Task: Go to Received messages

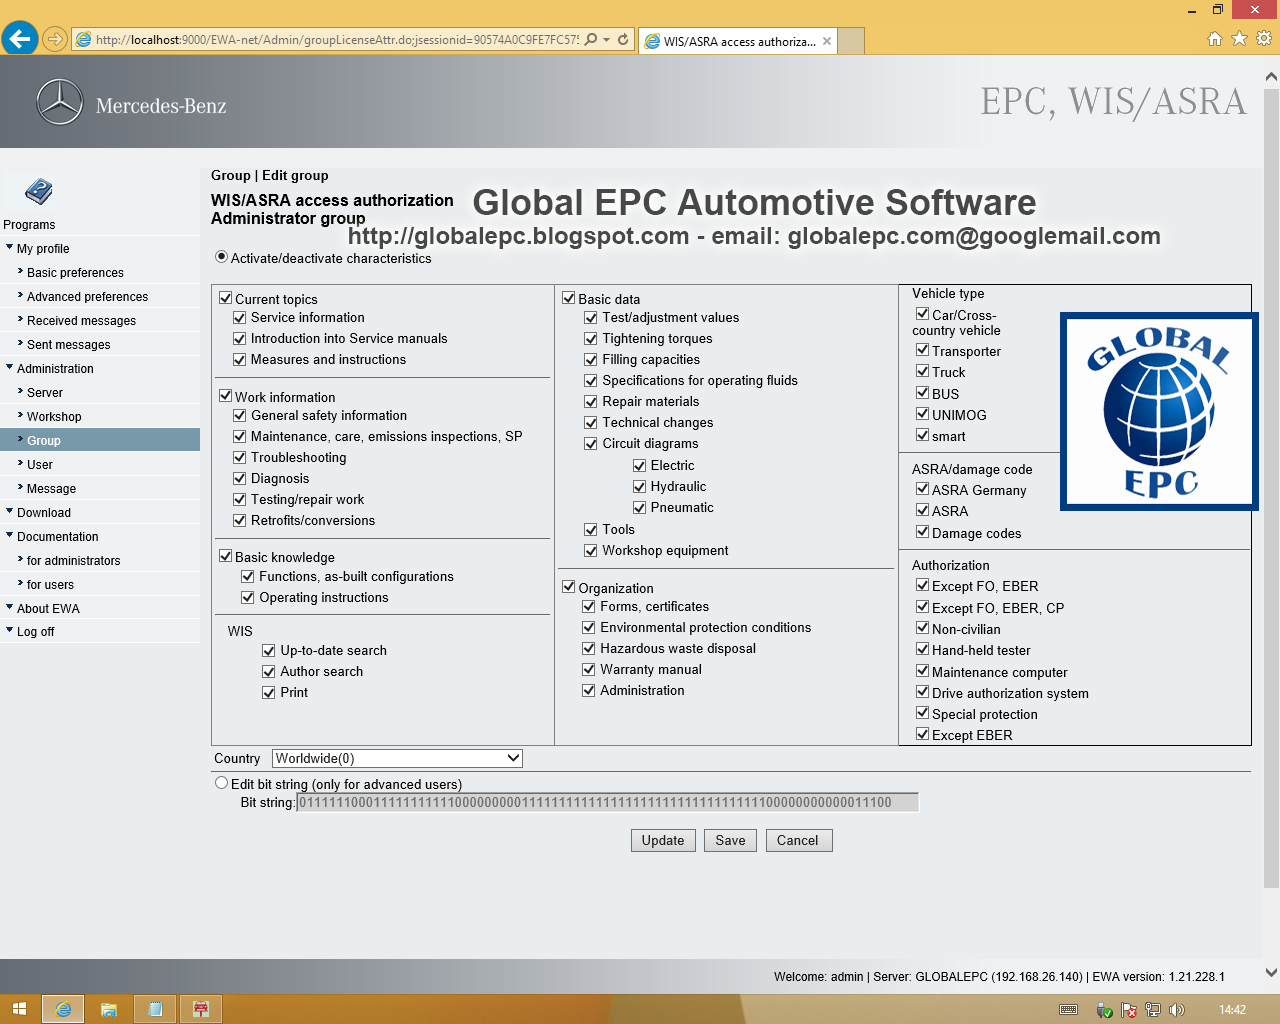Action: 81,321
